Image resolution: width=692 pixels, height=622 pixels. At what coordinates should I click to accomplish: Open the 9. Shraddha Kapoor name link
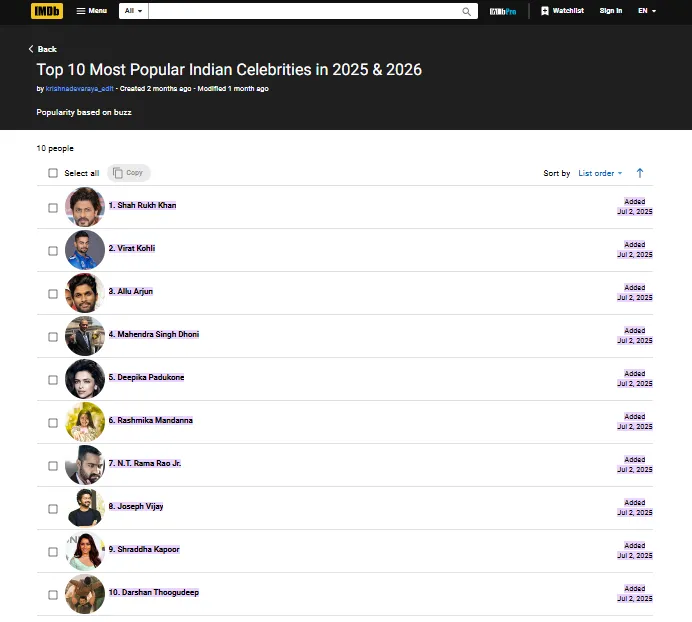click(144, 550)
